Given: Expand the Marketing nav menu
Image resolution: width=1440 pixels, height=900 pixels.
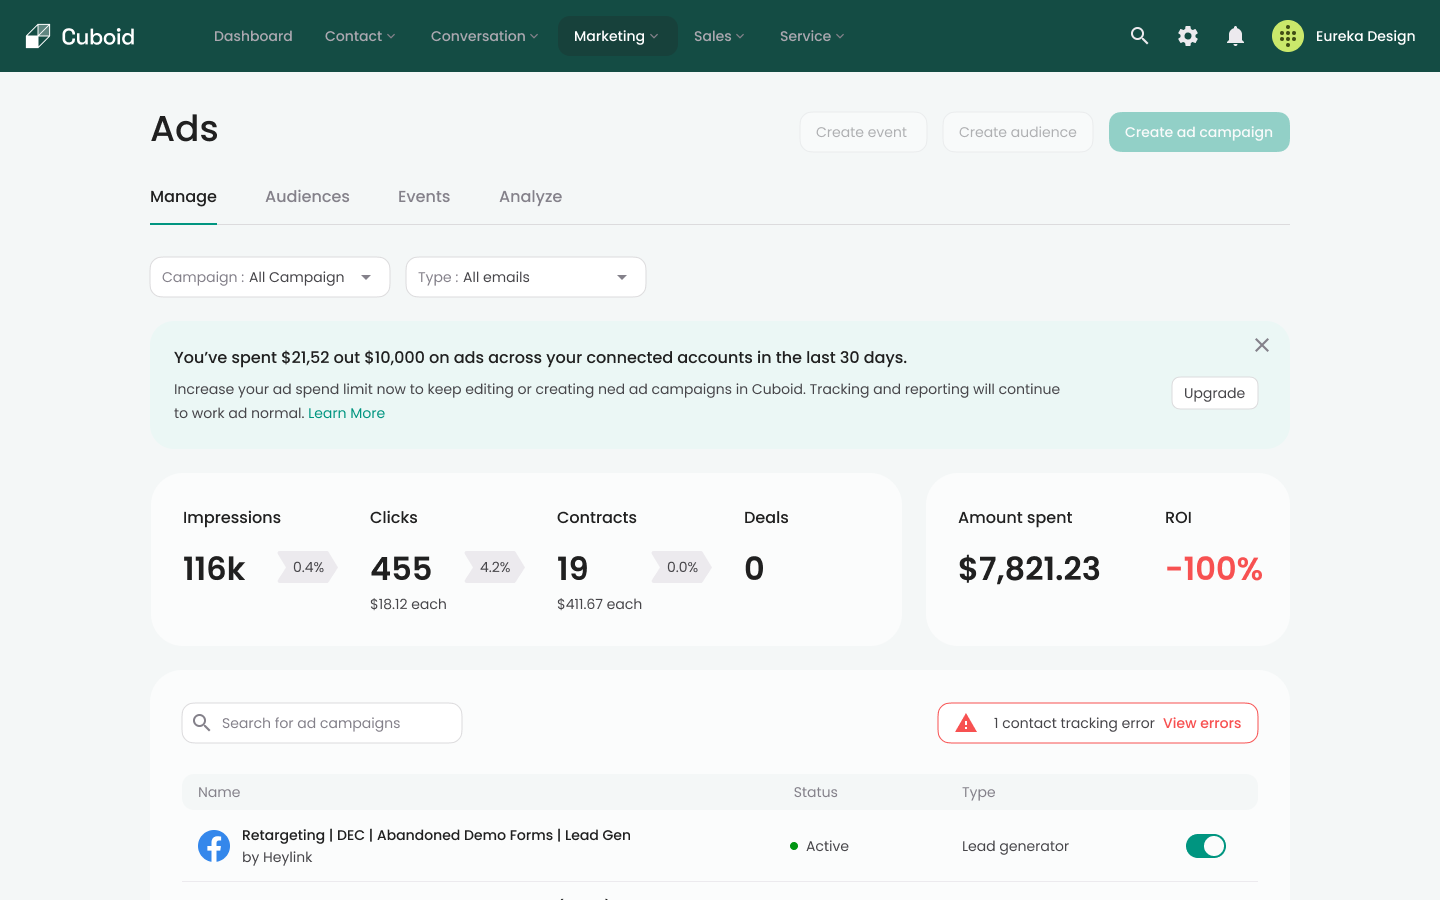Looking at the screenshot, I should pos(616,36).
